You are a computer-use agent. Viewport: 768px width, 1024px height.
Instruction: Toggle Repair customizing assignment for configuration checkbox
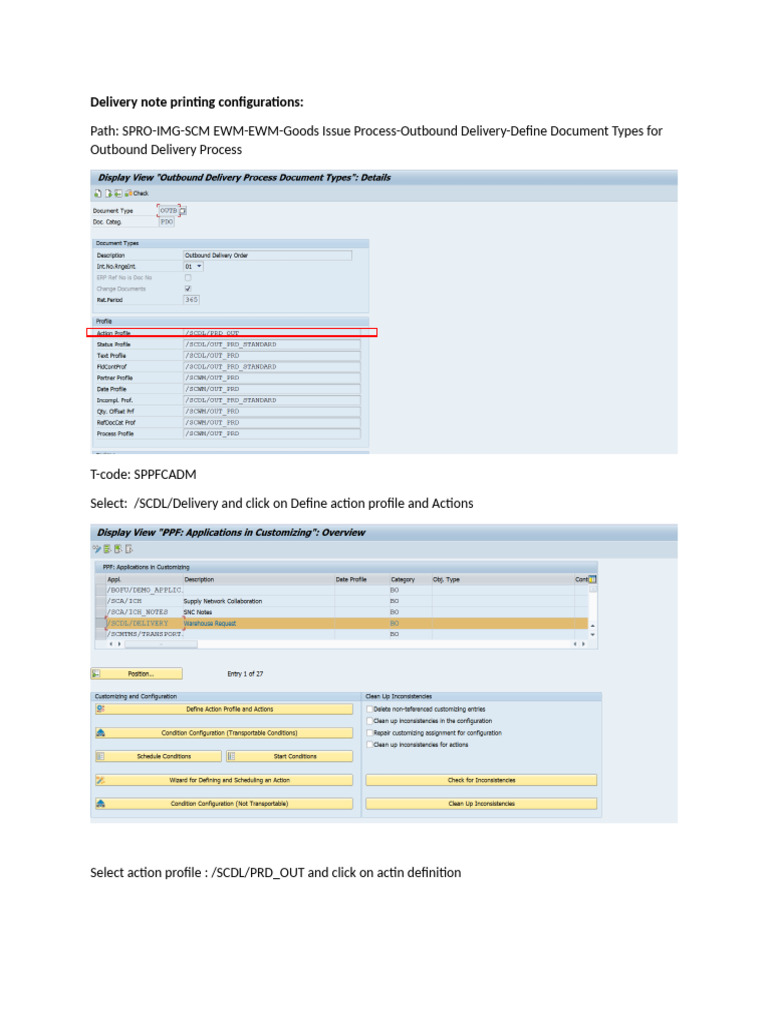[x=370, y=733]
